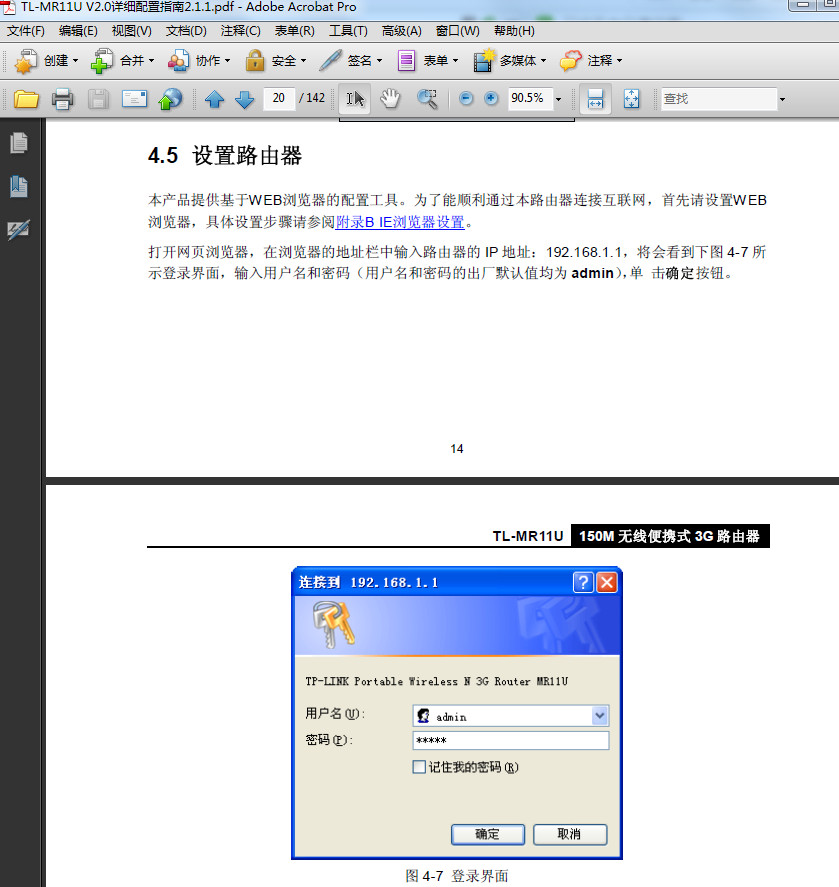This screenshot has width=839, height=887.
Task: Click the Save floppy disk icon
Action: 98,99
